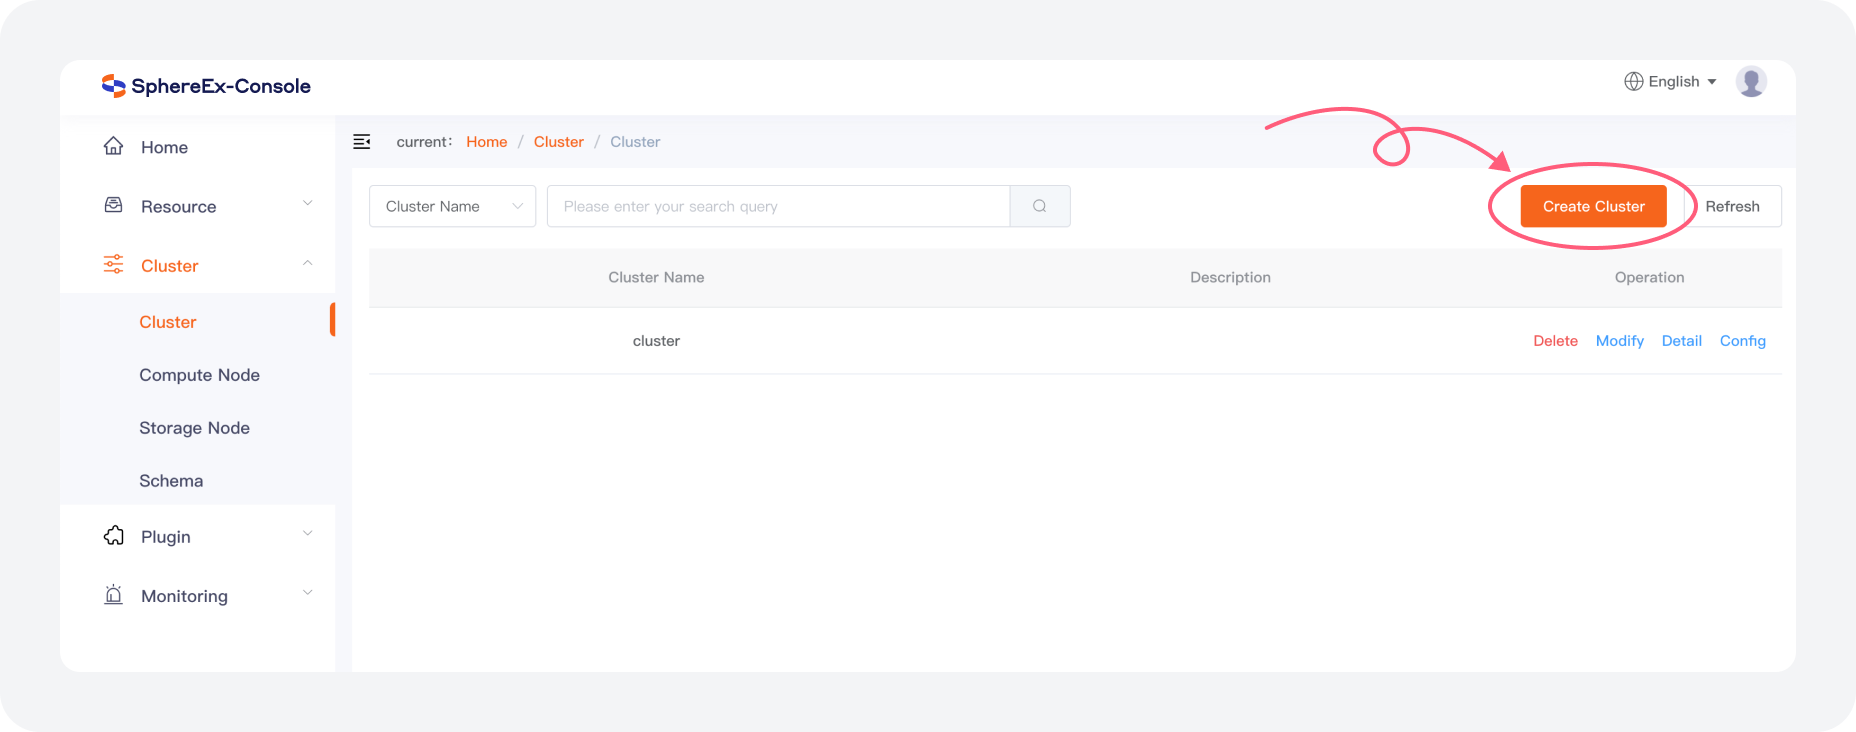Image resolution: width=1856 pixels, height=732 pixels.
Task: Click the Plugin puzzle icon in sidebar
Action: click(114, 536)
